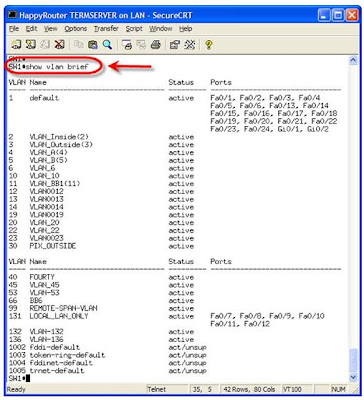364x400 pixels.
Task: Click the port list 'Fa0/11, Fa0/12'
Action: pyautogui.click(x=240, y=324)
